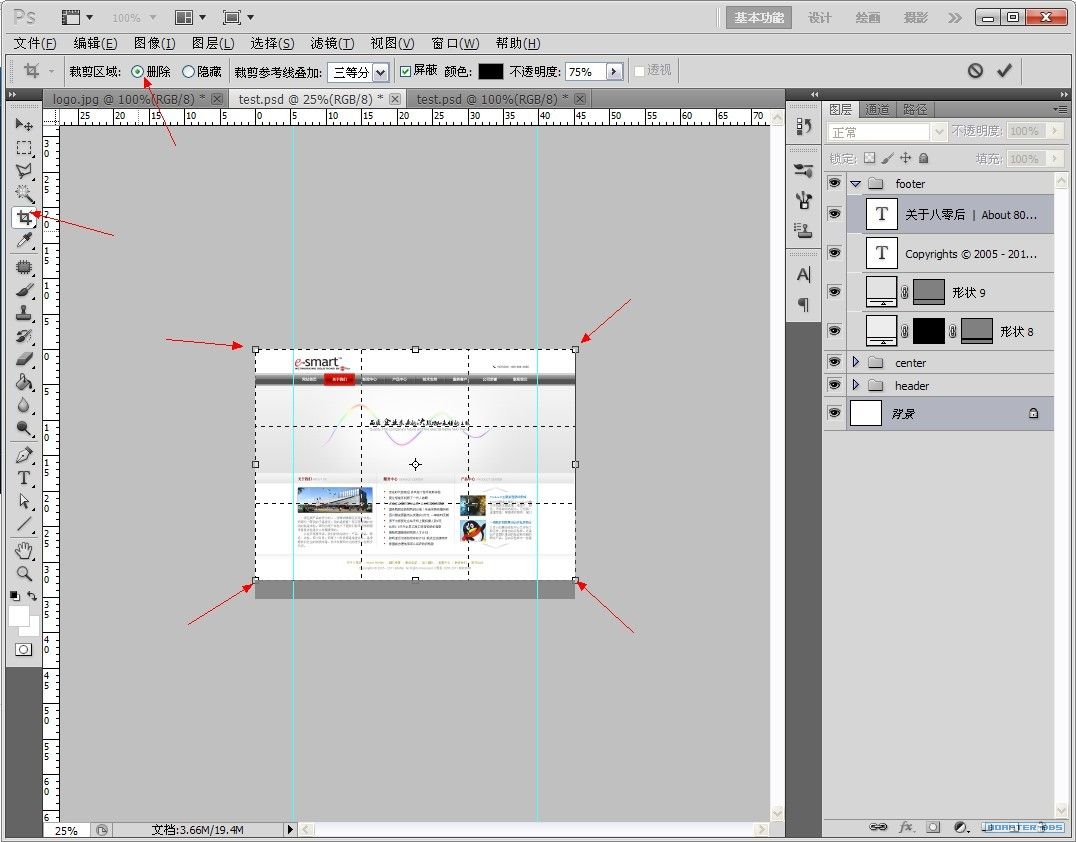Switch to the 摄影 workspace
This screenshot has width=1076, height=842.
[915, 18]
